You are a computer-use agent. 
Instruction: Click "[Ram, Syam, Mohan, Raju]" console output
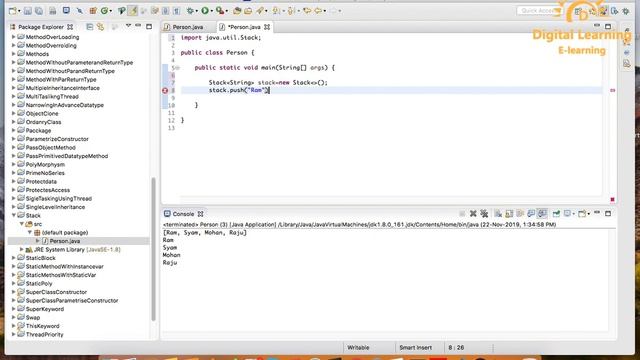[205, 233]
